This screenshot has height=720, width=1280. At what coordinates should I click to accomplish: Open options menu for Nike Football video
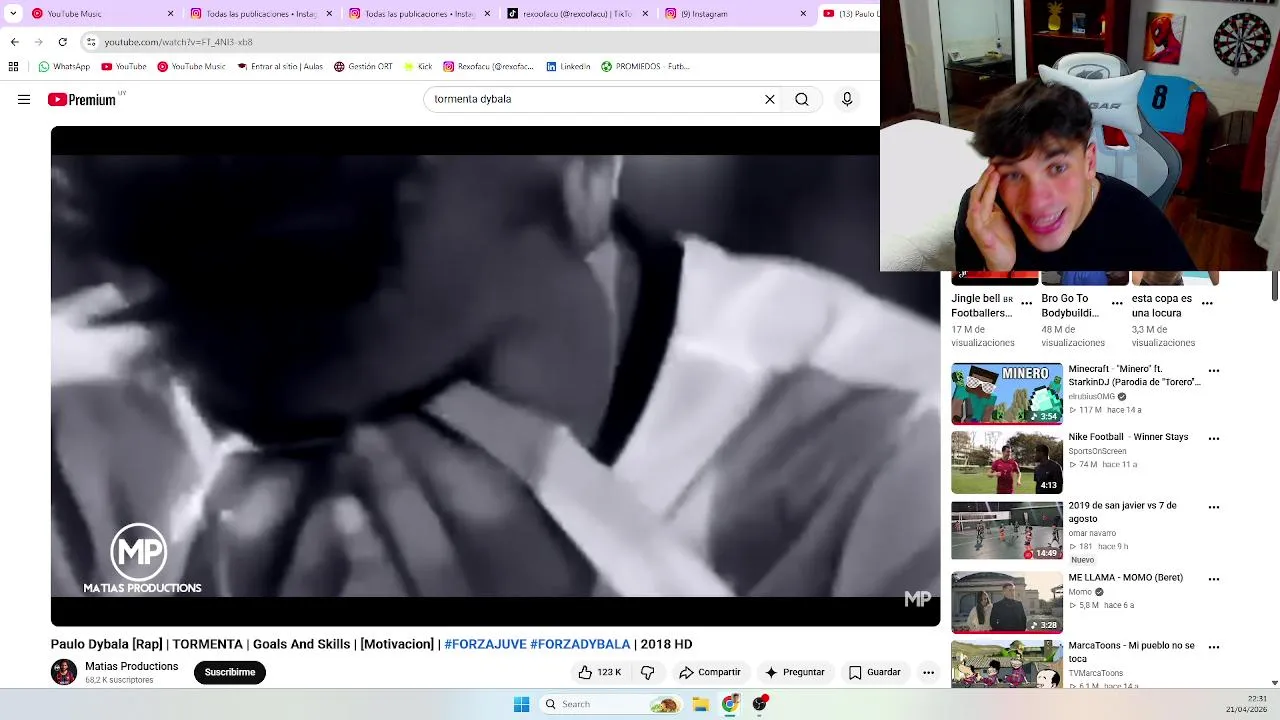tap(1214, 439)
